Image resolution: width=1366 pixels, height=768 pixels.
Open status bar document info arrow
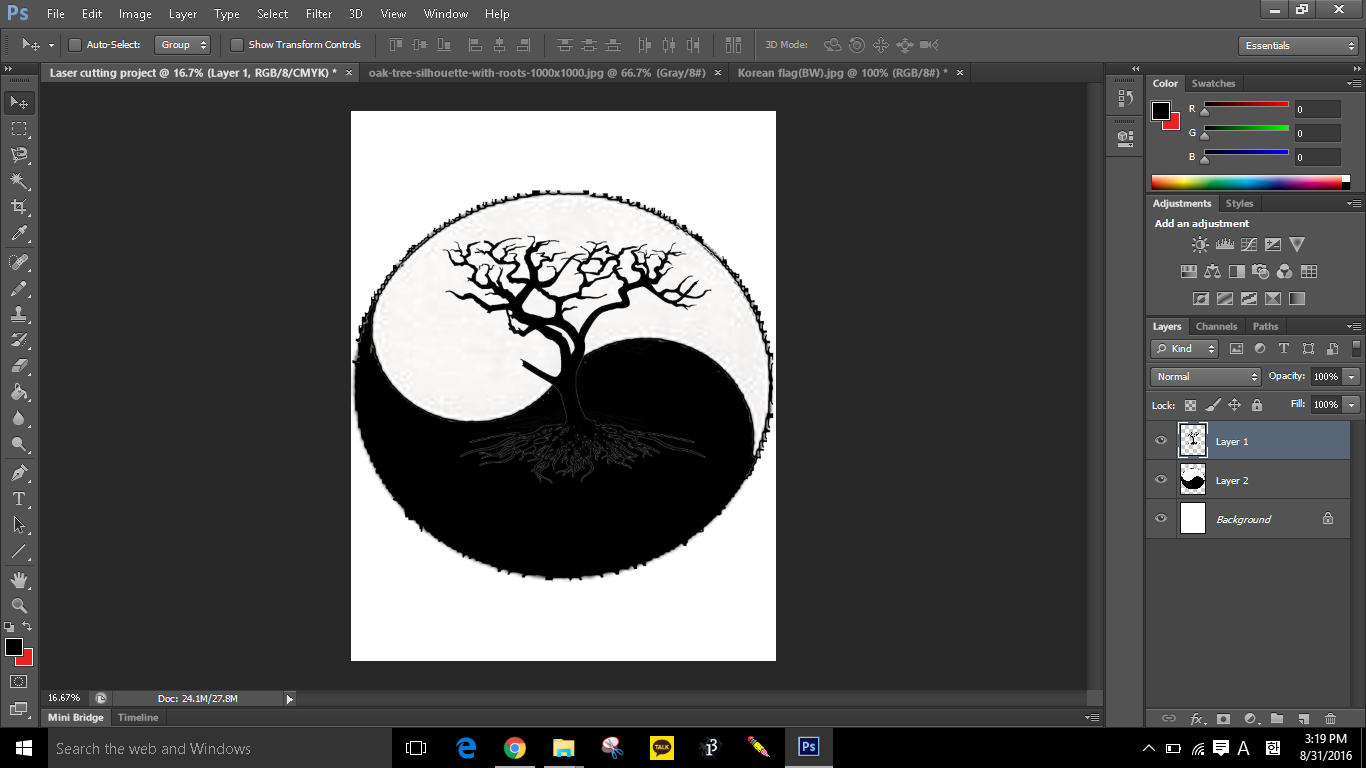coord(290,699)
